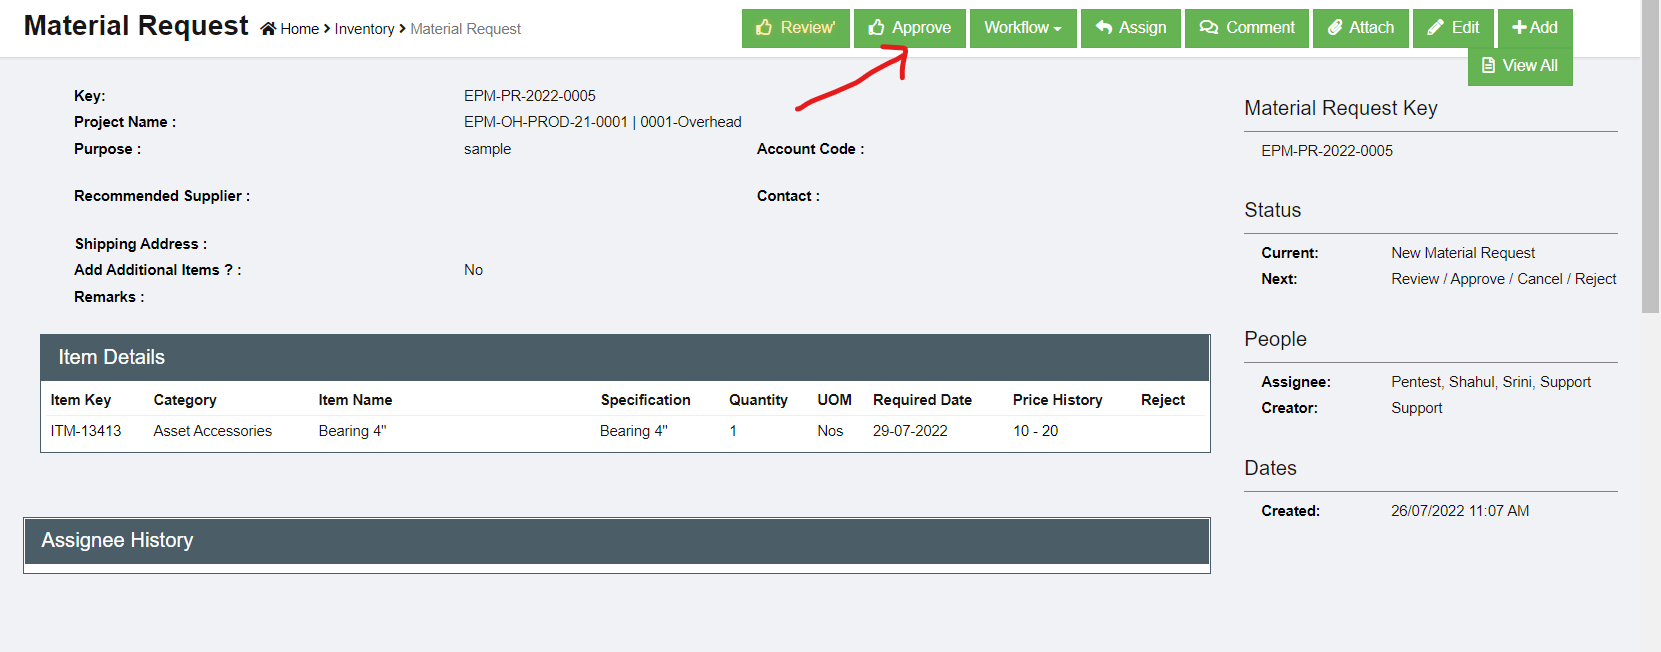Click the thumbs-up icon on Approve button
The height and width of the screenshot is (652, 1661).
click(x=876, y=28)
